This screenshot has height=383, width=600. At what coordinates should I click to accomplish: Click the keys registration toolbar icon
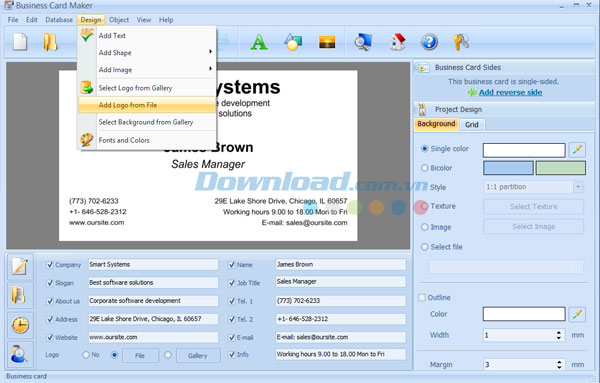point(461,42)
